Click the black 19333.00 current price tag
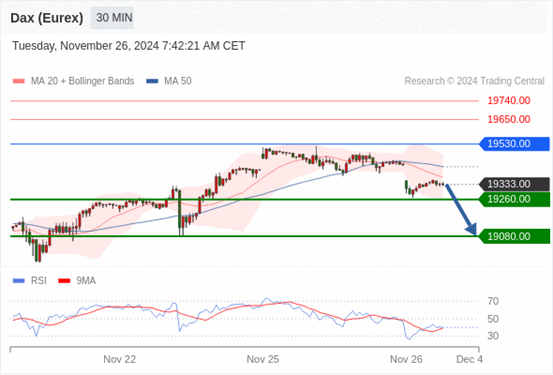 pos(515,184)
